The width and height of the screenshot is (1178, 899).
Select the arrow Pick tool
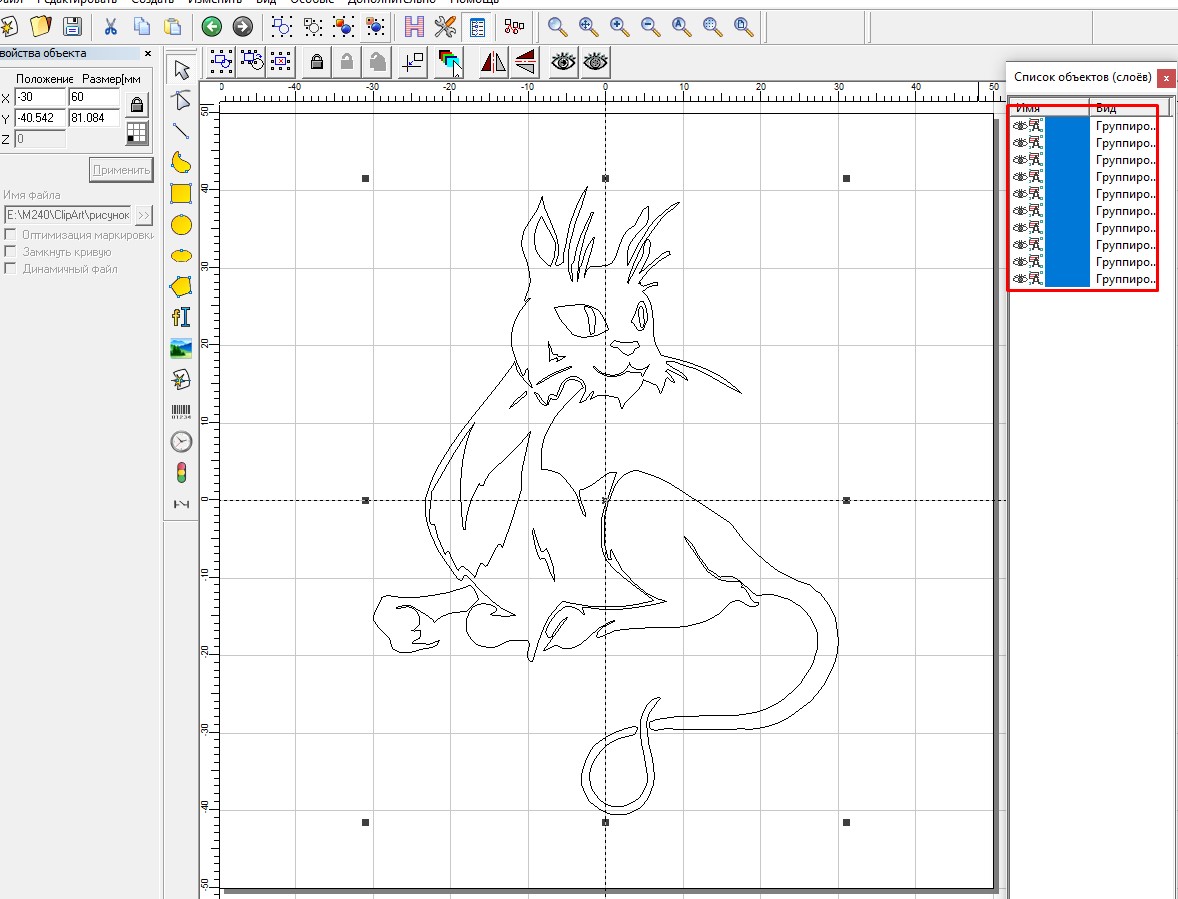[181, 69]
